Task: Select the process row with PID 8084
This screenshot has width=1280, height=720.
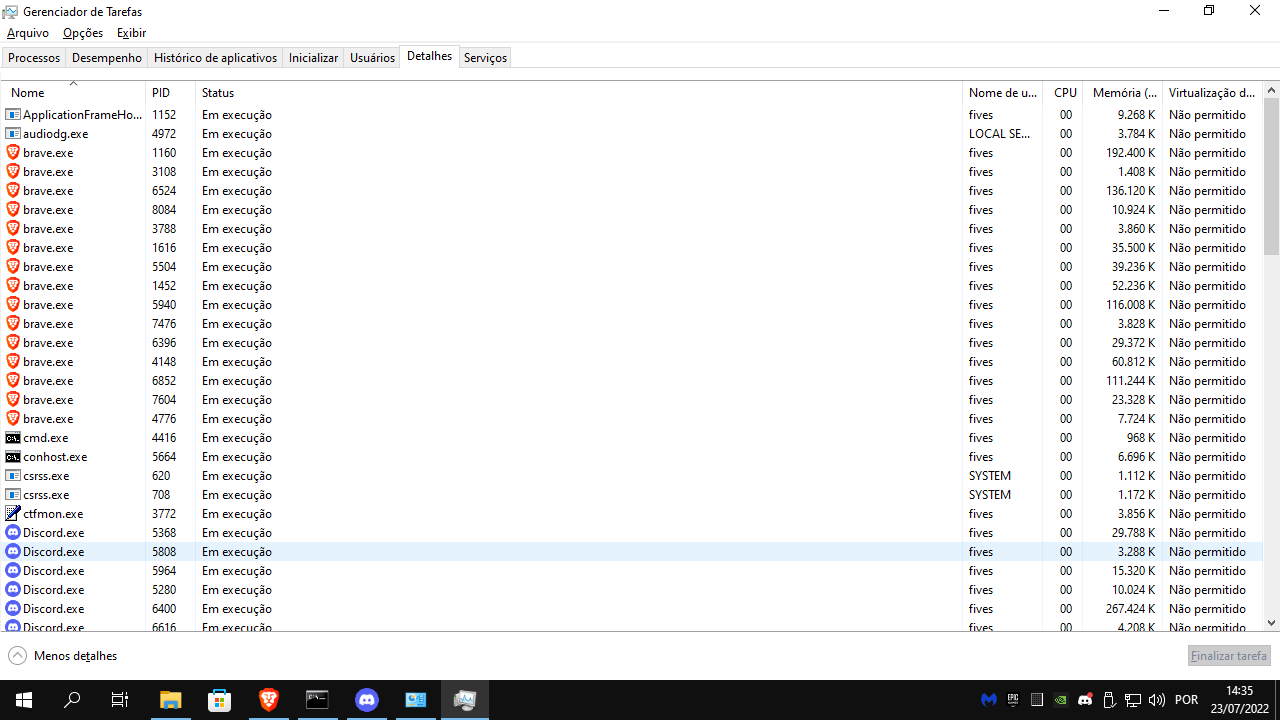Action: coord(632,210)
